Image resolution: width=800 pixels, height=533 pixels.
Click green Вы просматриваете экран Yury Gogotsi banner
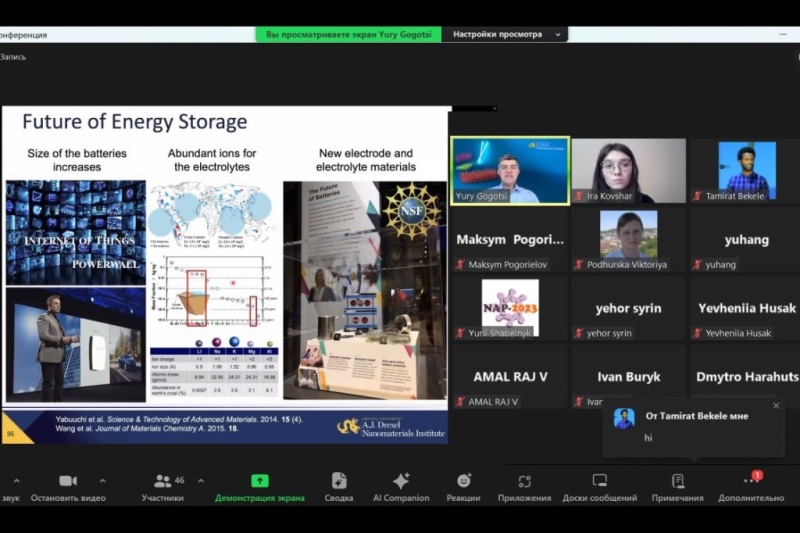tap(348, 35)
